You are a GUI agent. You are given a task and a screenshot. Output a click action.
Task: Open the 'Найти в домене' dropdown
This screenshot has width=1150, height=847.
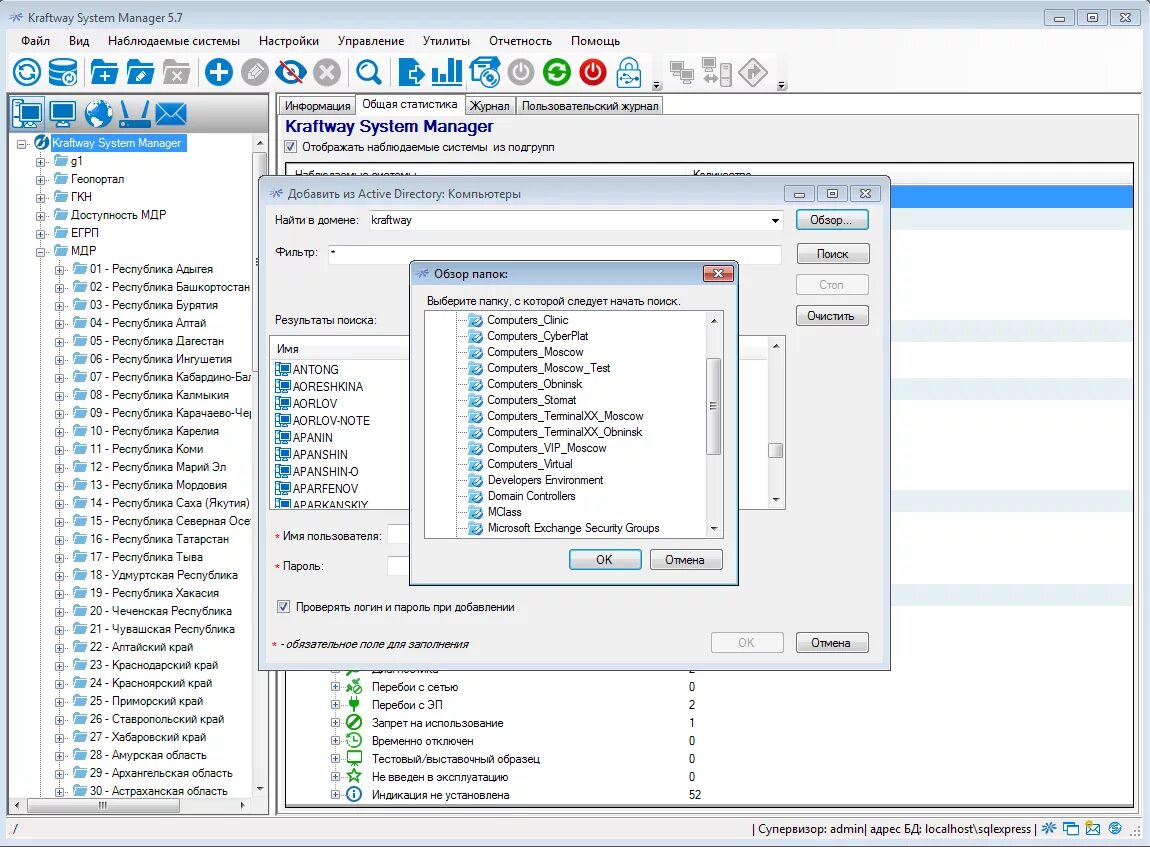775,220
